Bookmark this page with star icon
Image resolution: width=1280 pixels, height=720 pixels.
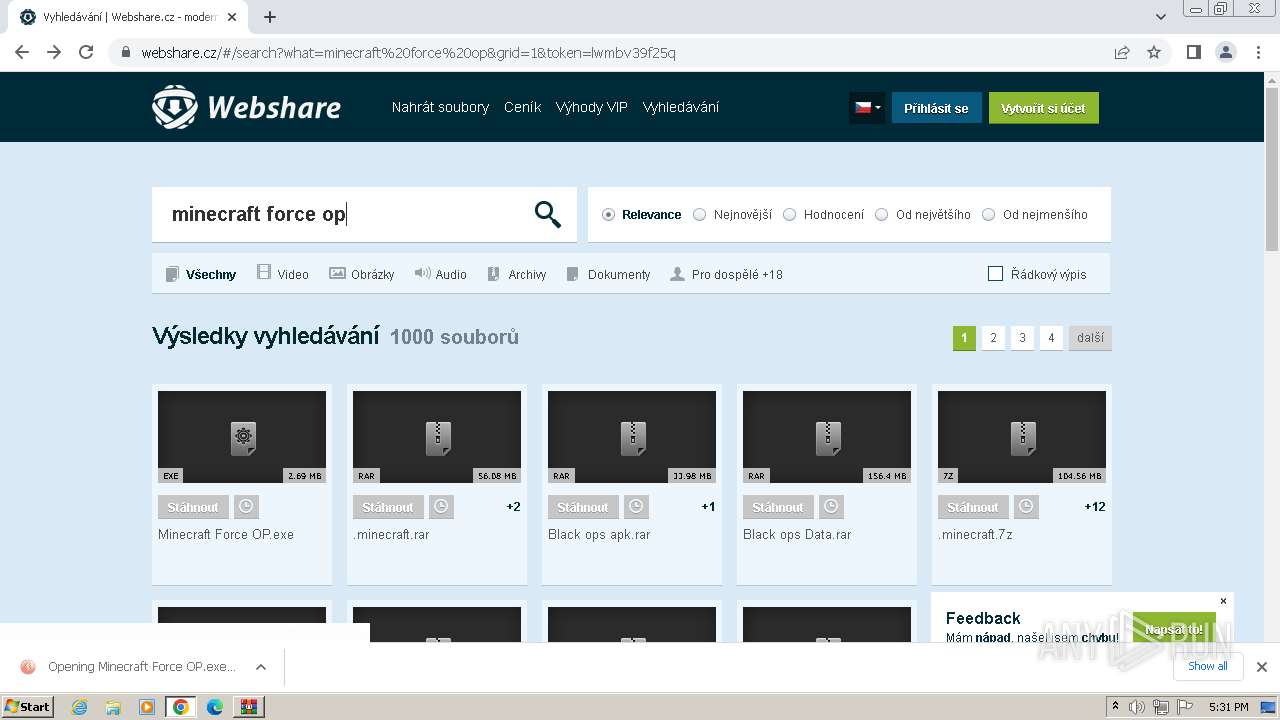[1154, 52]
